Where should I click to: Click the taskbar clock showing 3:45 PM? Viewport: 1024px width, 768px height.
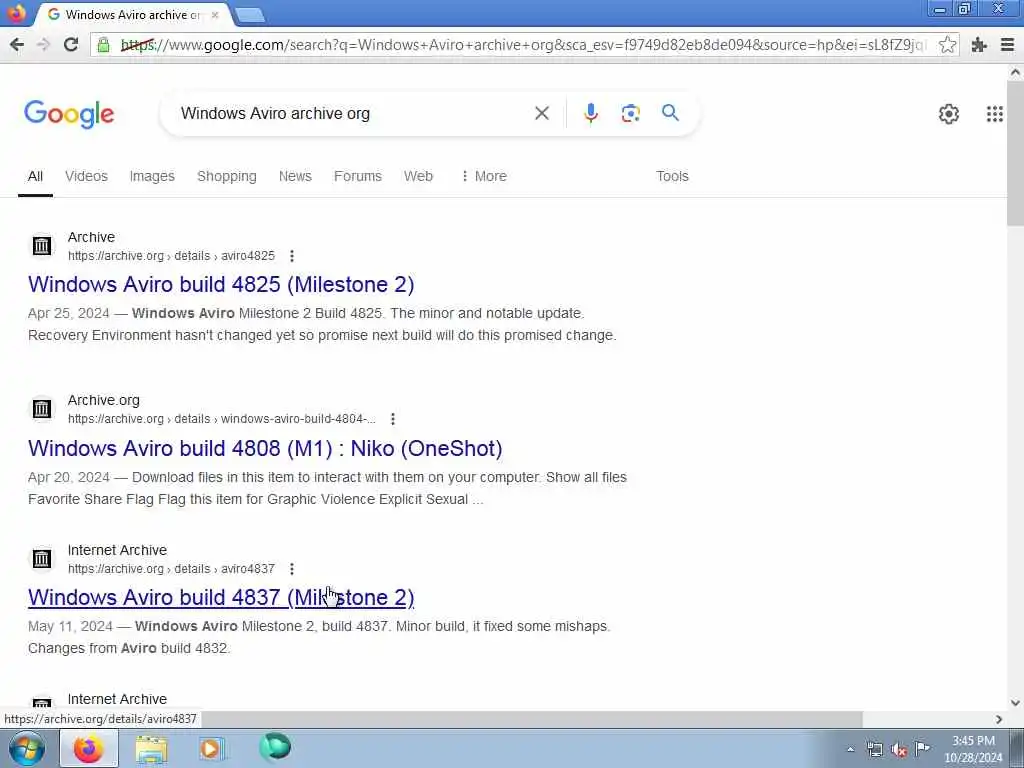click(973, 749)
